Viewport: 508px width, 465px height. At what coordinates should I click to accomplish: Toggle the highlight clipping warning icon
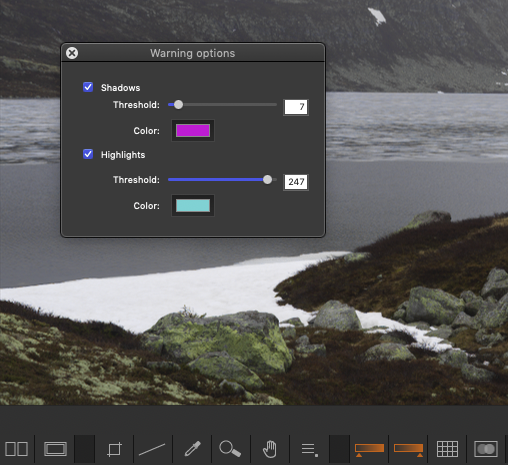[408, 449]
